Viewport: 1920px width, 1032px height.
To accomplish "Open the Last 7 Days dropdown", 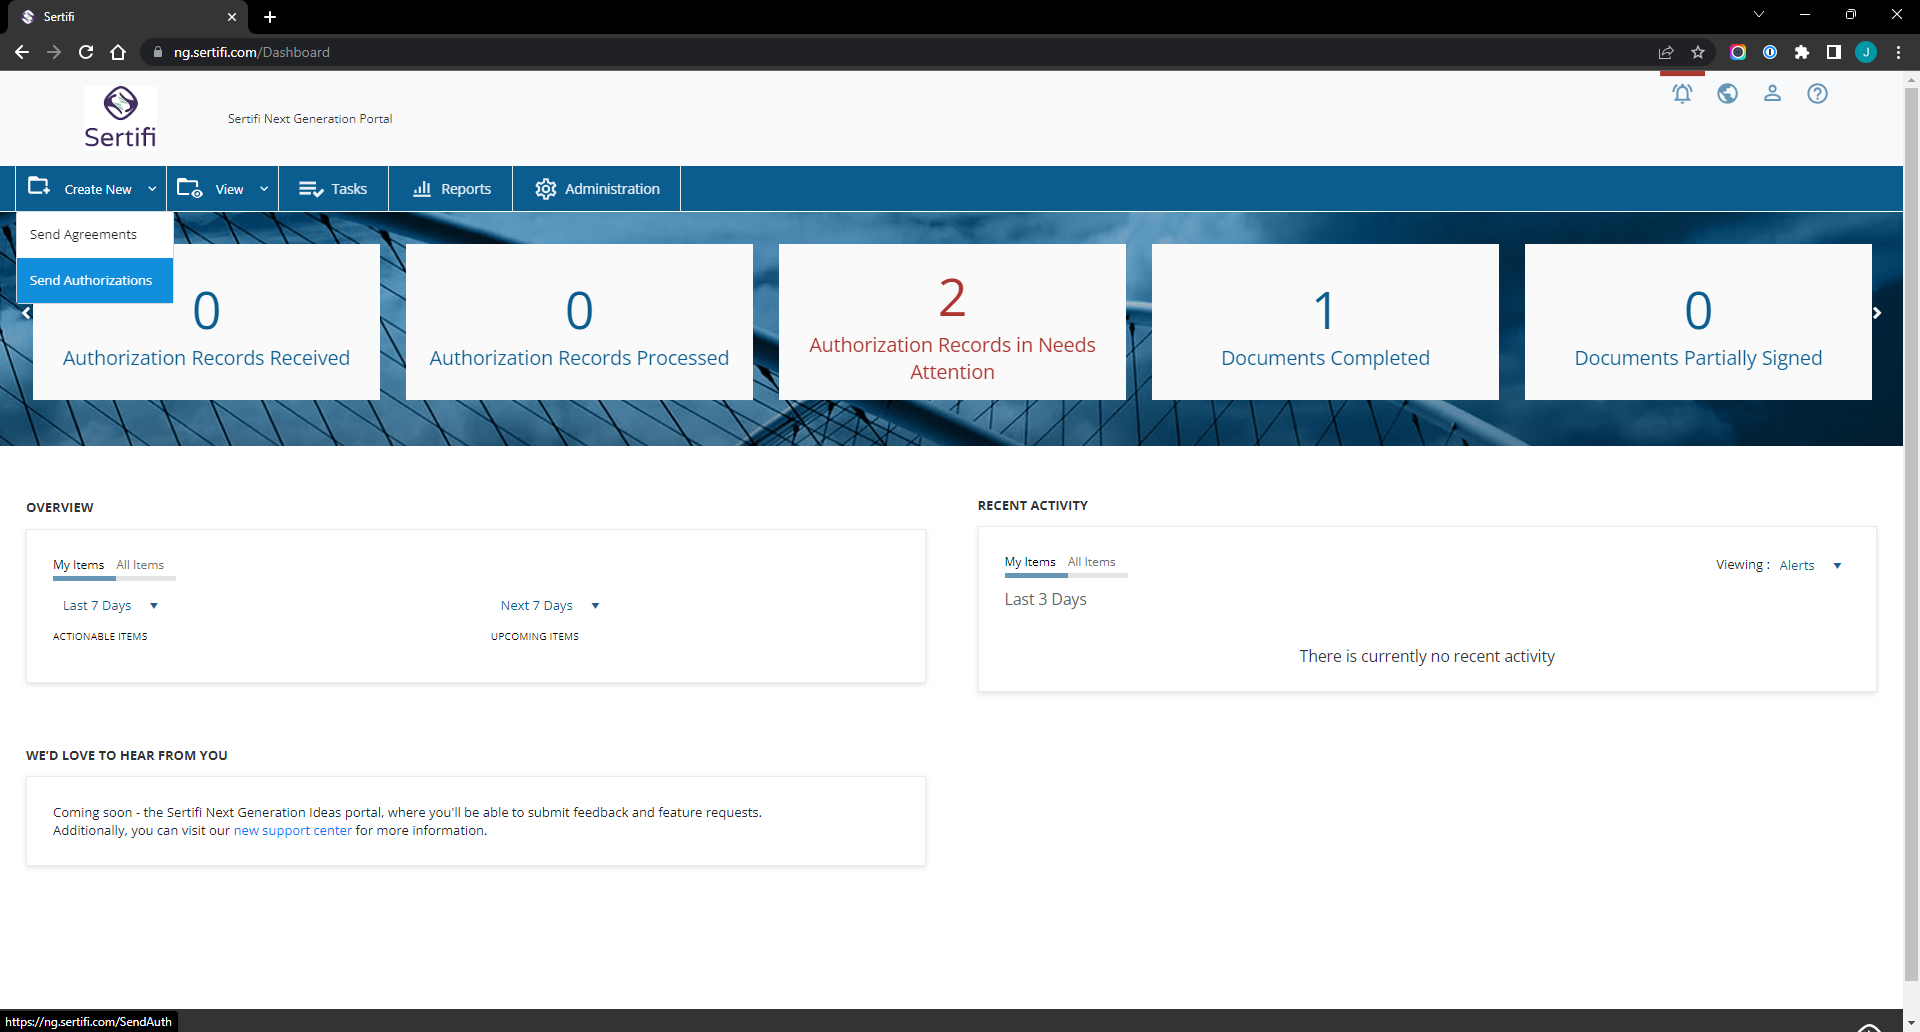I will [x=110, y=606].
